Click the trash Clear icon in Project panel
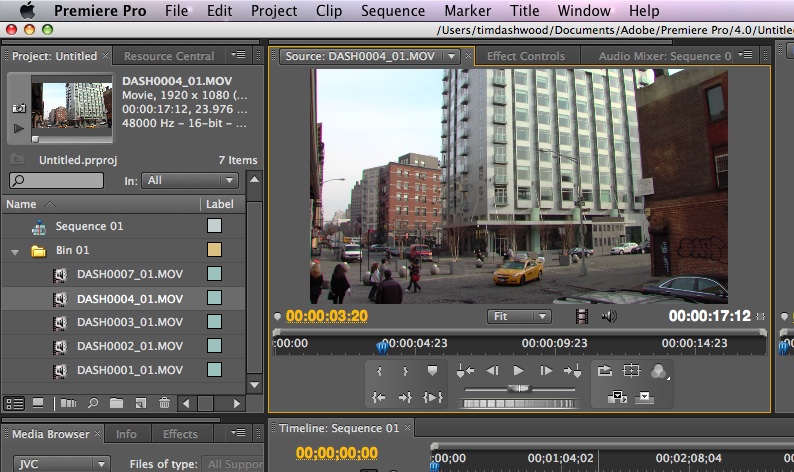 coord(164,404)
